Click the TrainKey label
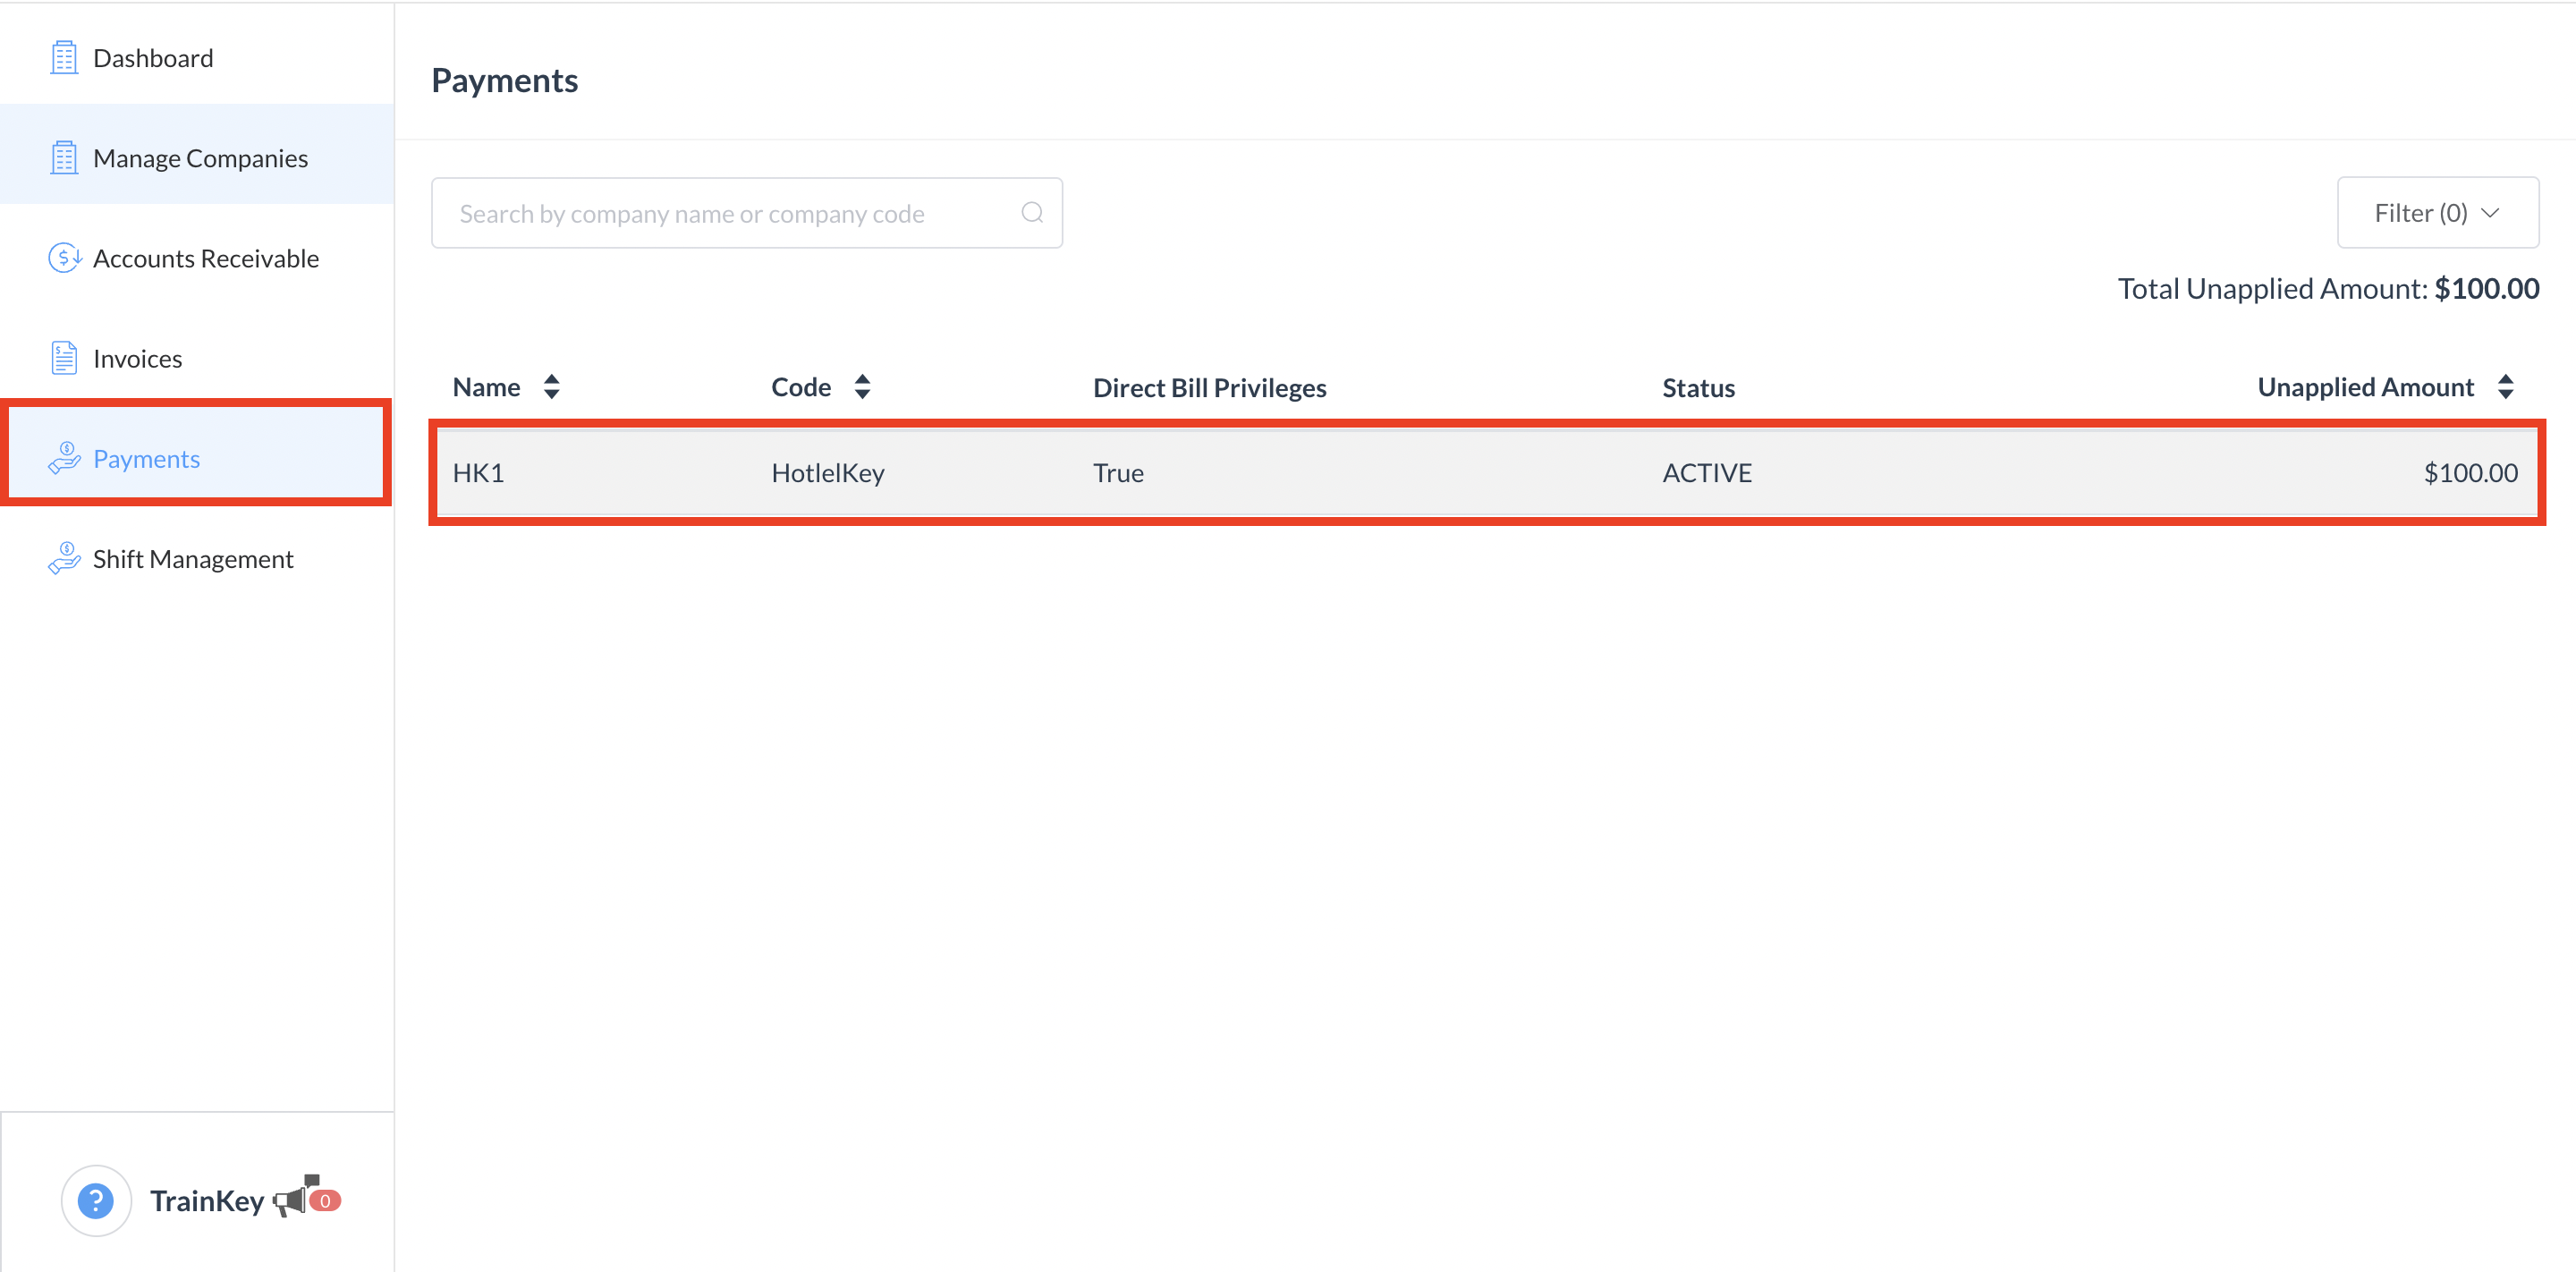 click(x=207, y=1200)
